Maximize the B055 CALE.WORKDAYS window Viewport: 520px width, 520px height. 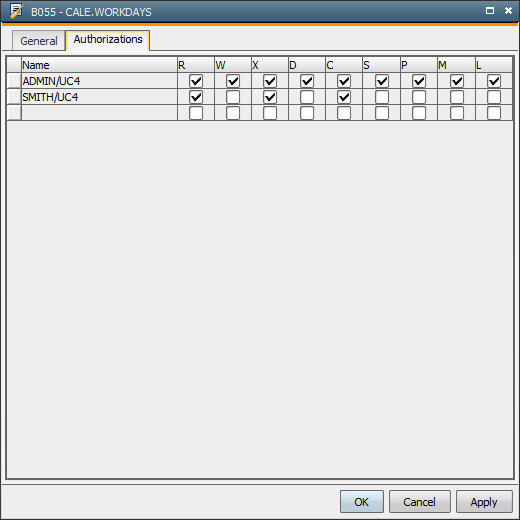click(490, 11)
